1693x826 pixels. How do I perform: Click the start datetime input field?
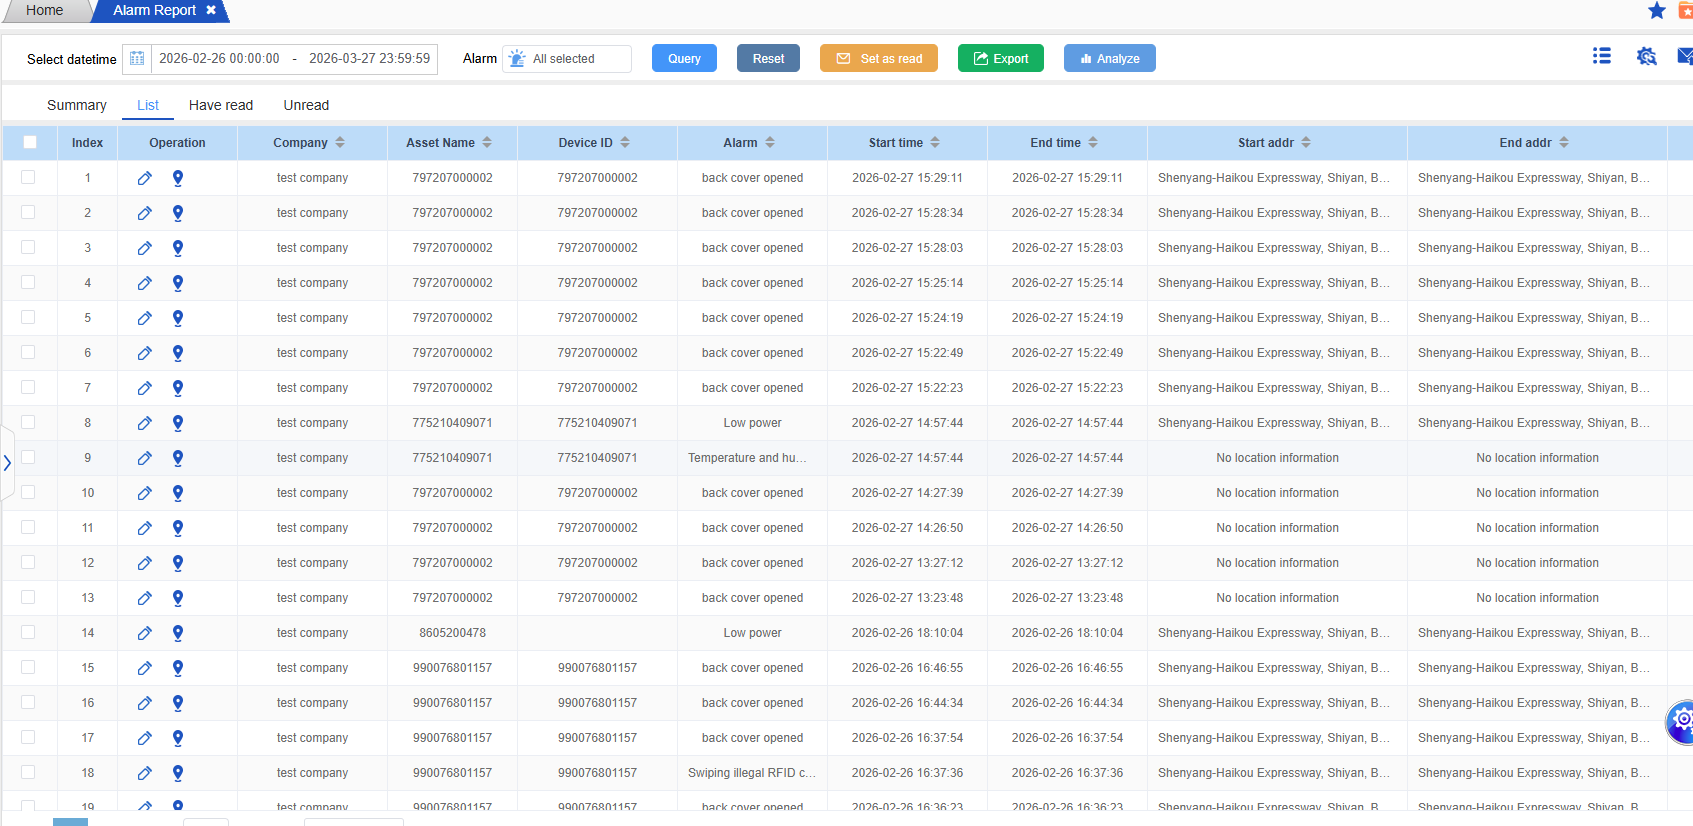[220, 59]
